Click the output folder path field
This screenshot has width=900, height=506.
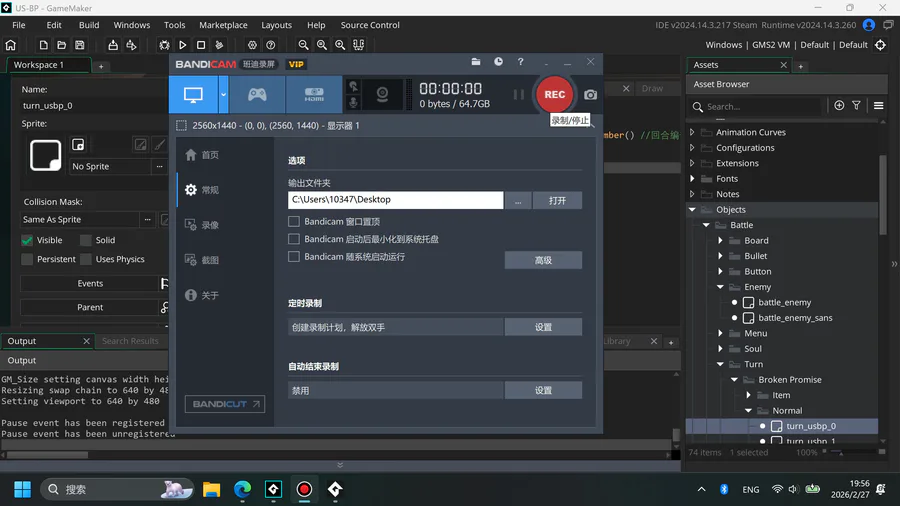[x=395, y=200]
